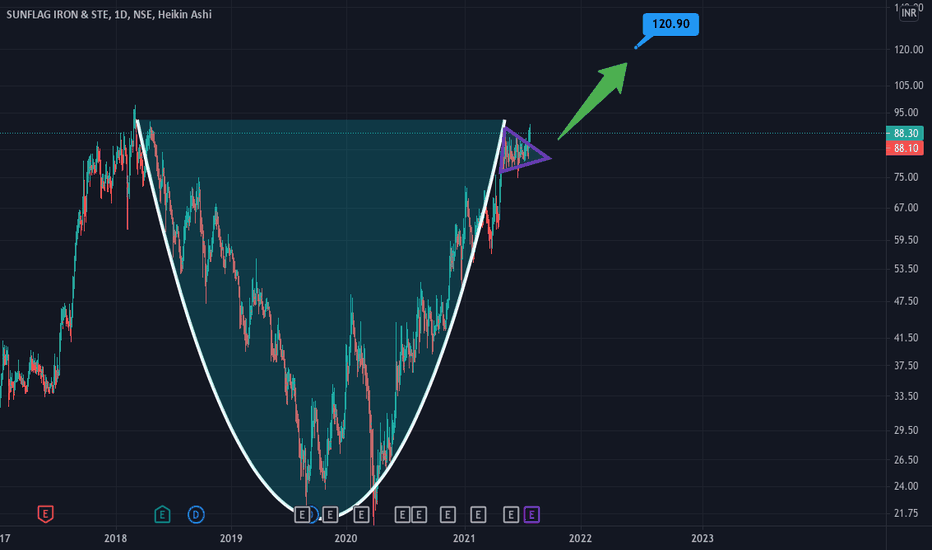Click the 2020 time axis label

346,539
